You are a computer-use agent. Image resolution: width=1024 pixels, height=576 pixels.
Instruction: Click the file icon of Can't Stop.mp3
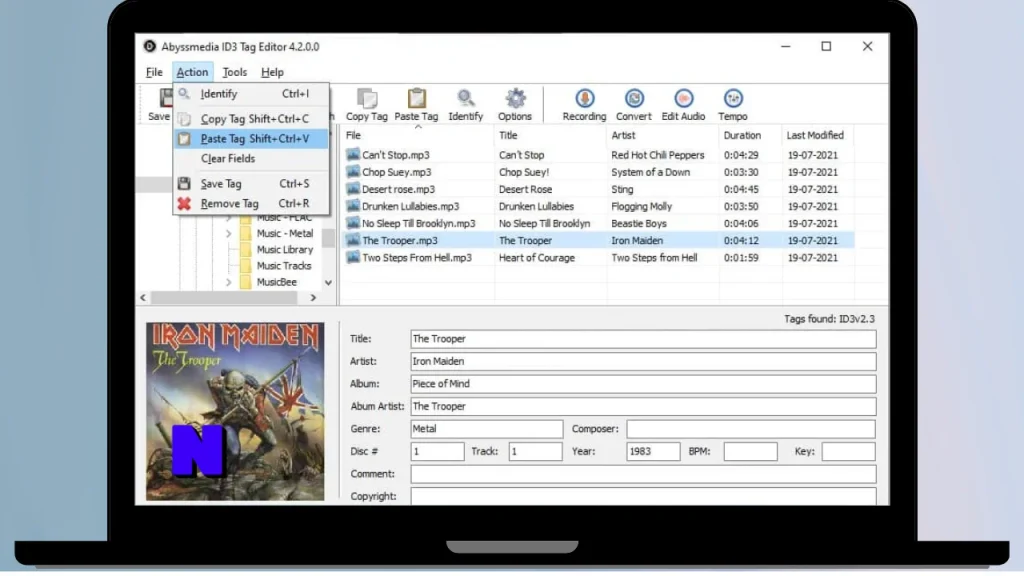click(x=353, y=155)
